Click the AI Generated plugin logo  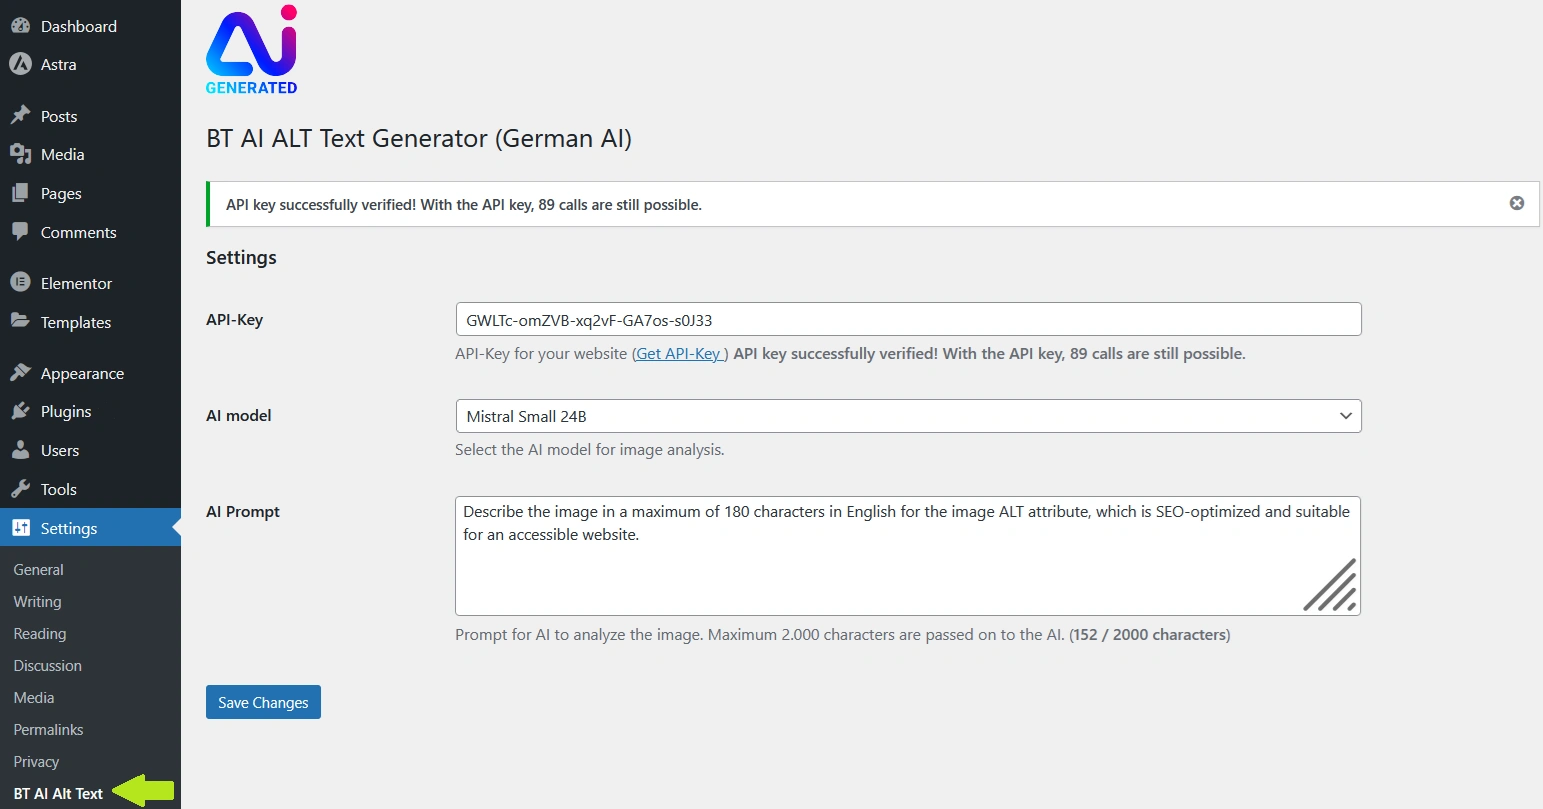[x=251, y=48]
